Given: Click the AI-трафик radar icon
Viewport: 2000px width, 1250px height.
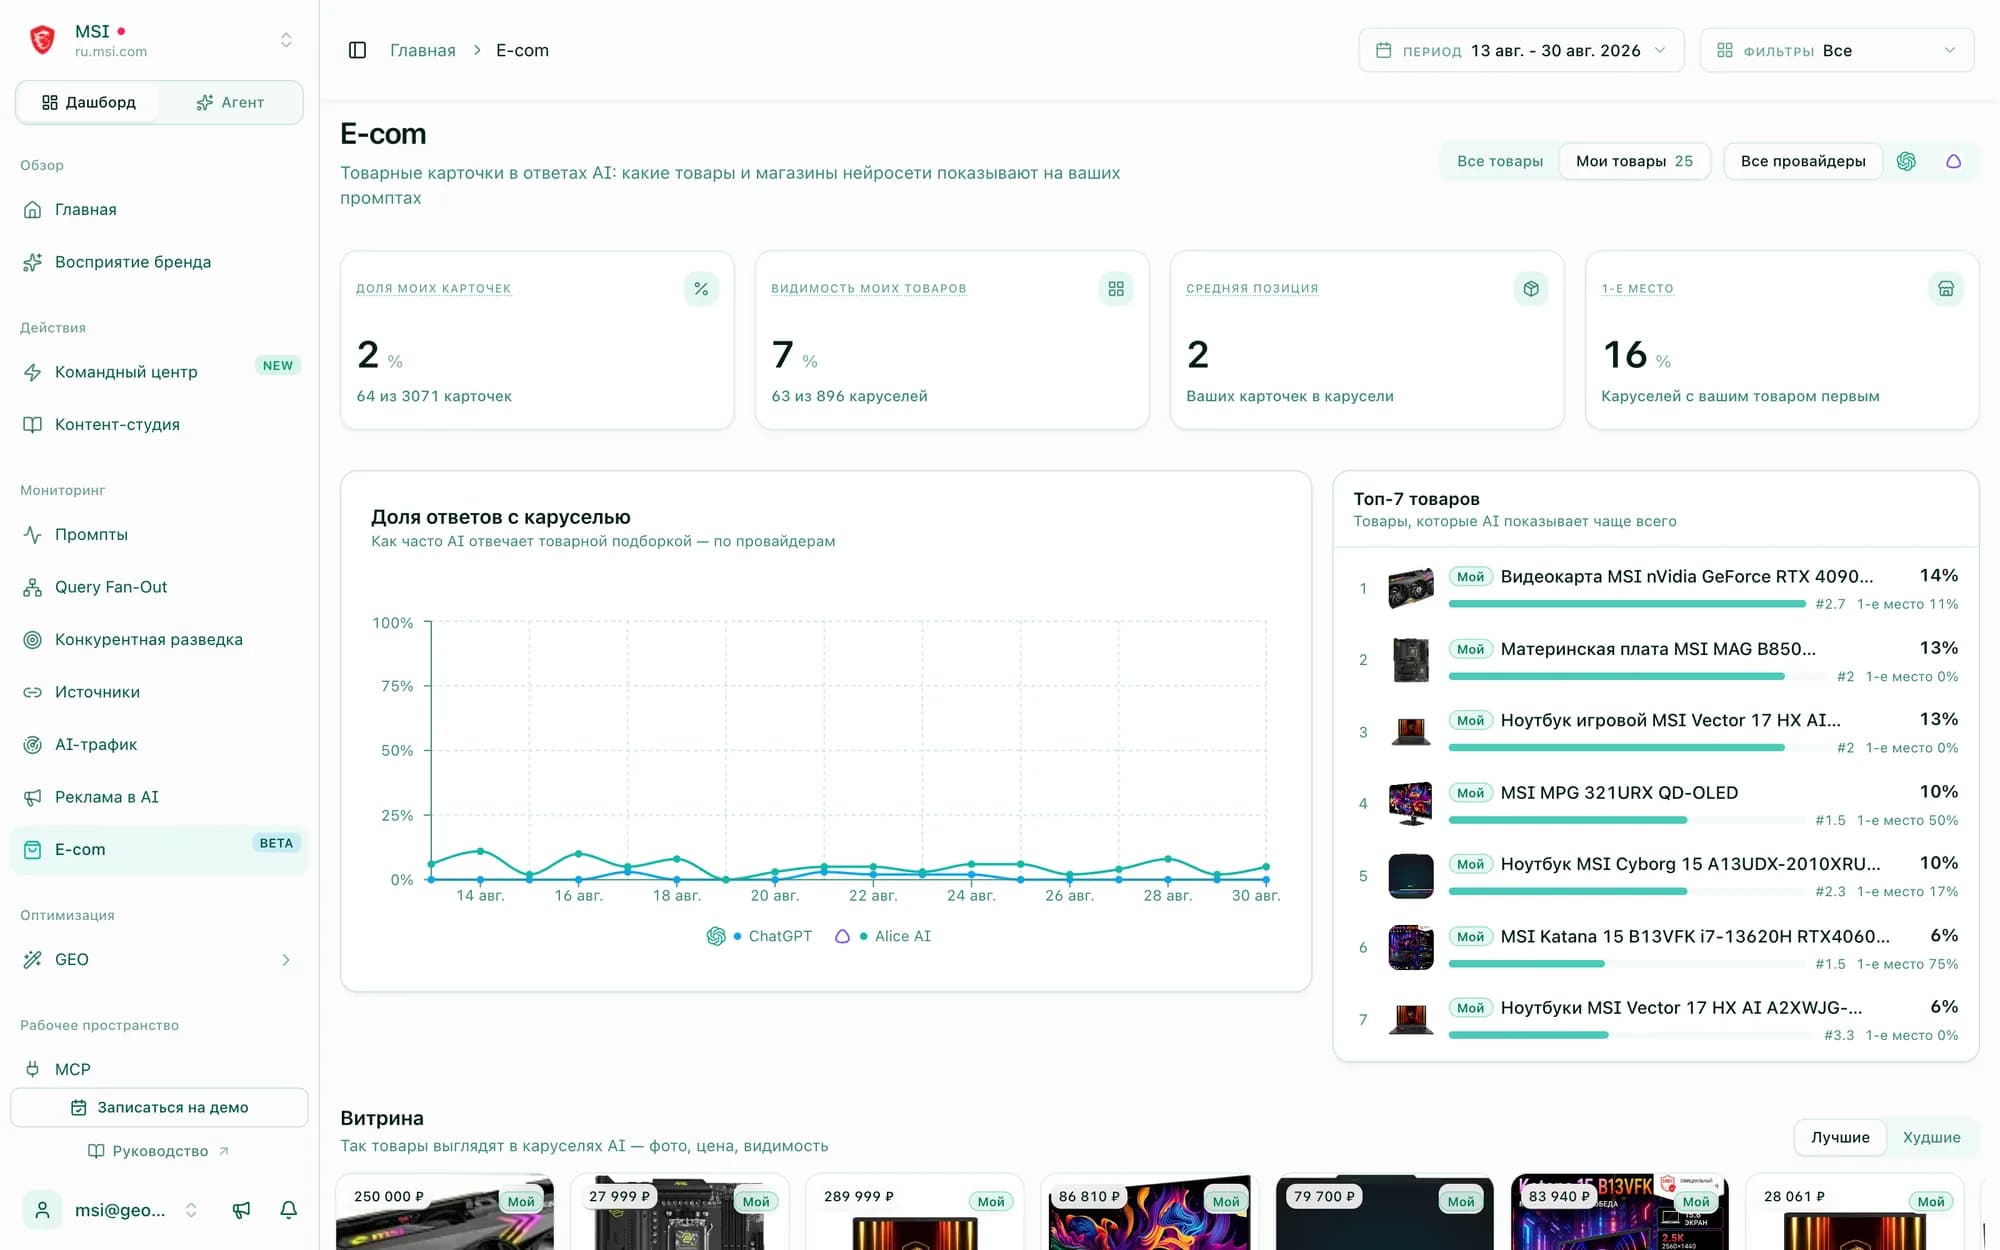Looking at the screenshot, I should (33, 745).
